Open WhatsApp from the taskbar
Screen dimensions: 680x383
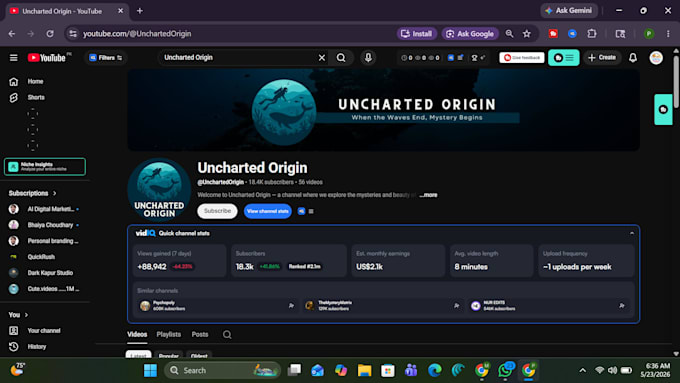click(x=505, y=370)
